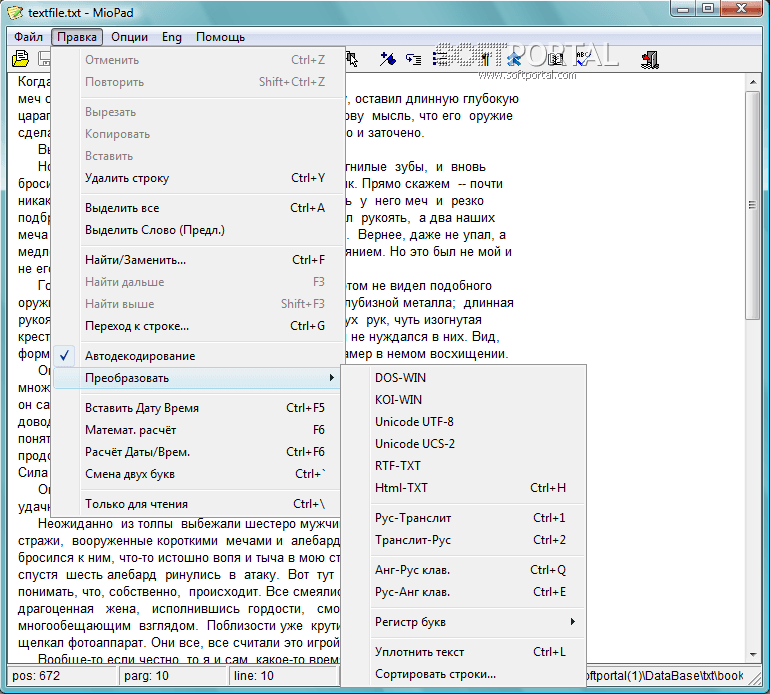Select Выделить Слово (Предл.) entry
This screenshot has width=770, height=694.
click(x=198, y=230)
